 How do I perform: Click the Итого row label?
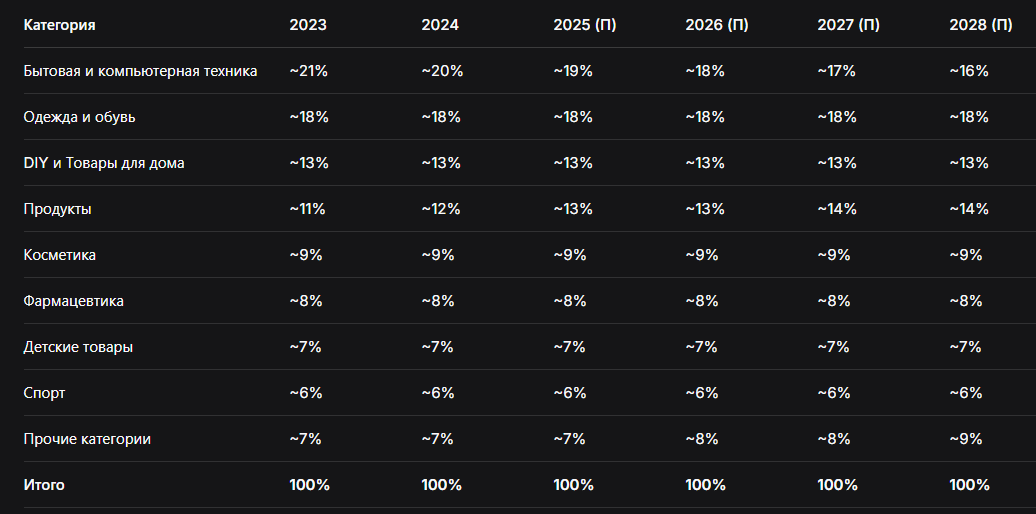(44, 485)
